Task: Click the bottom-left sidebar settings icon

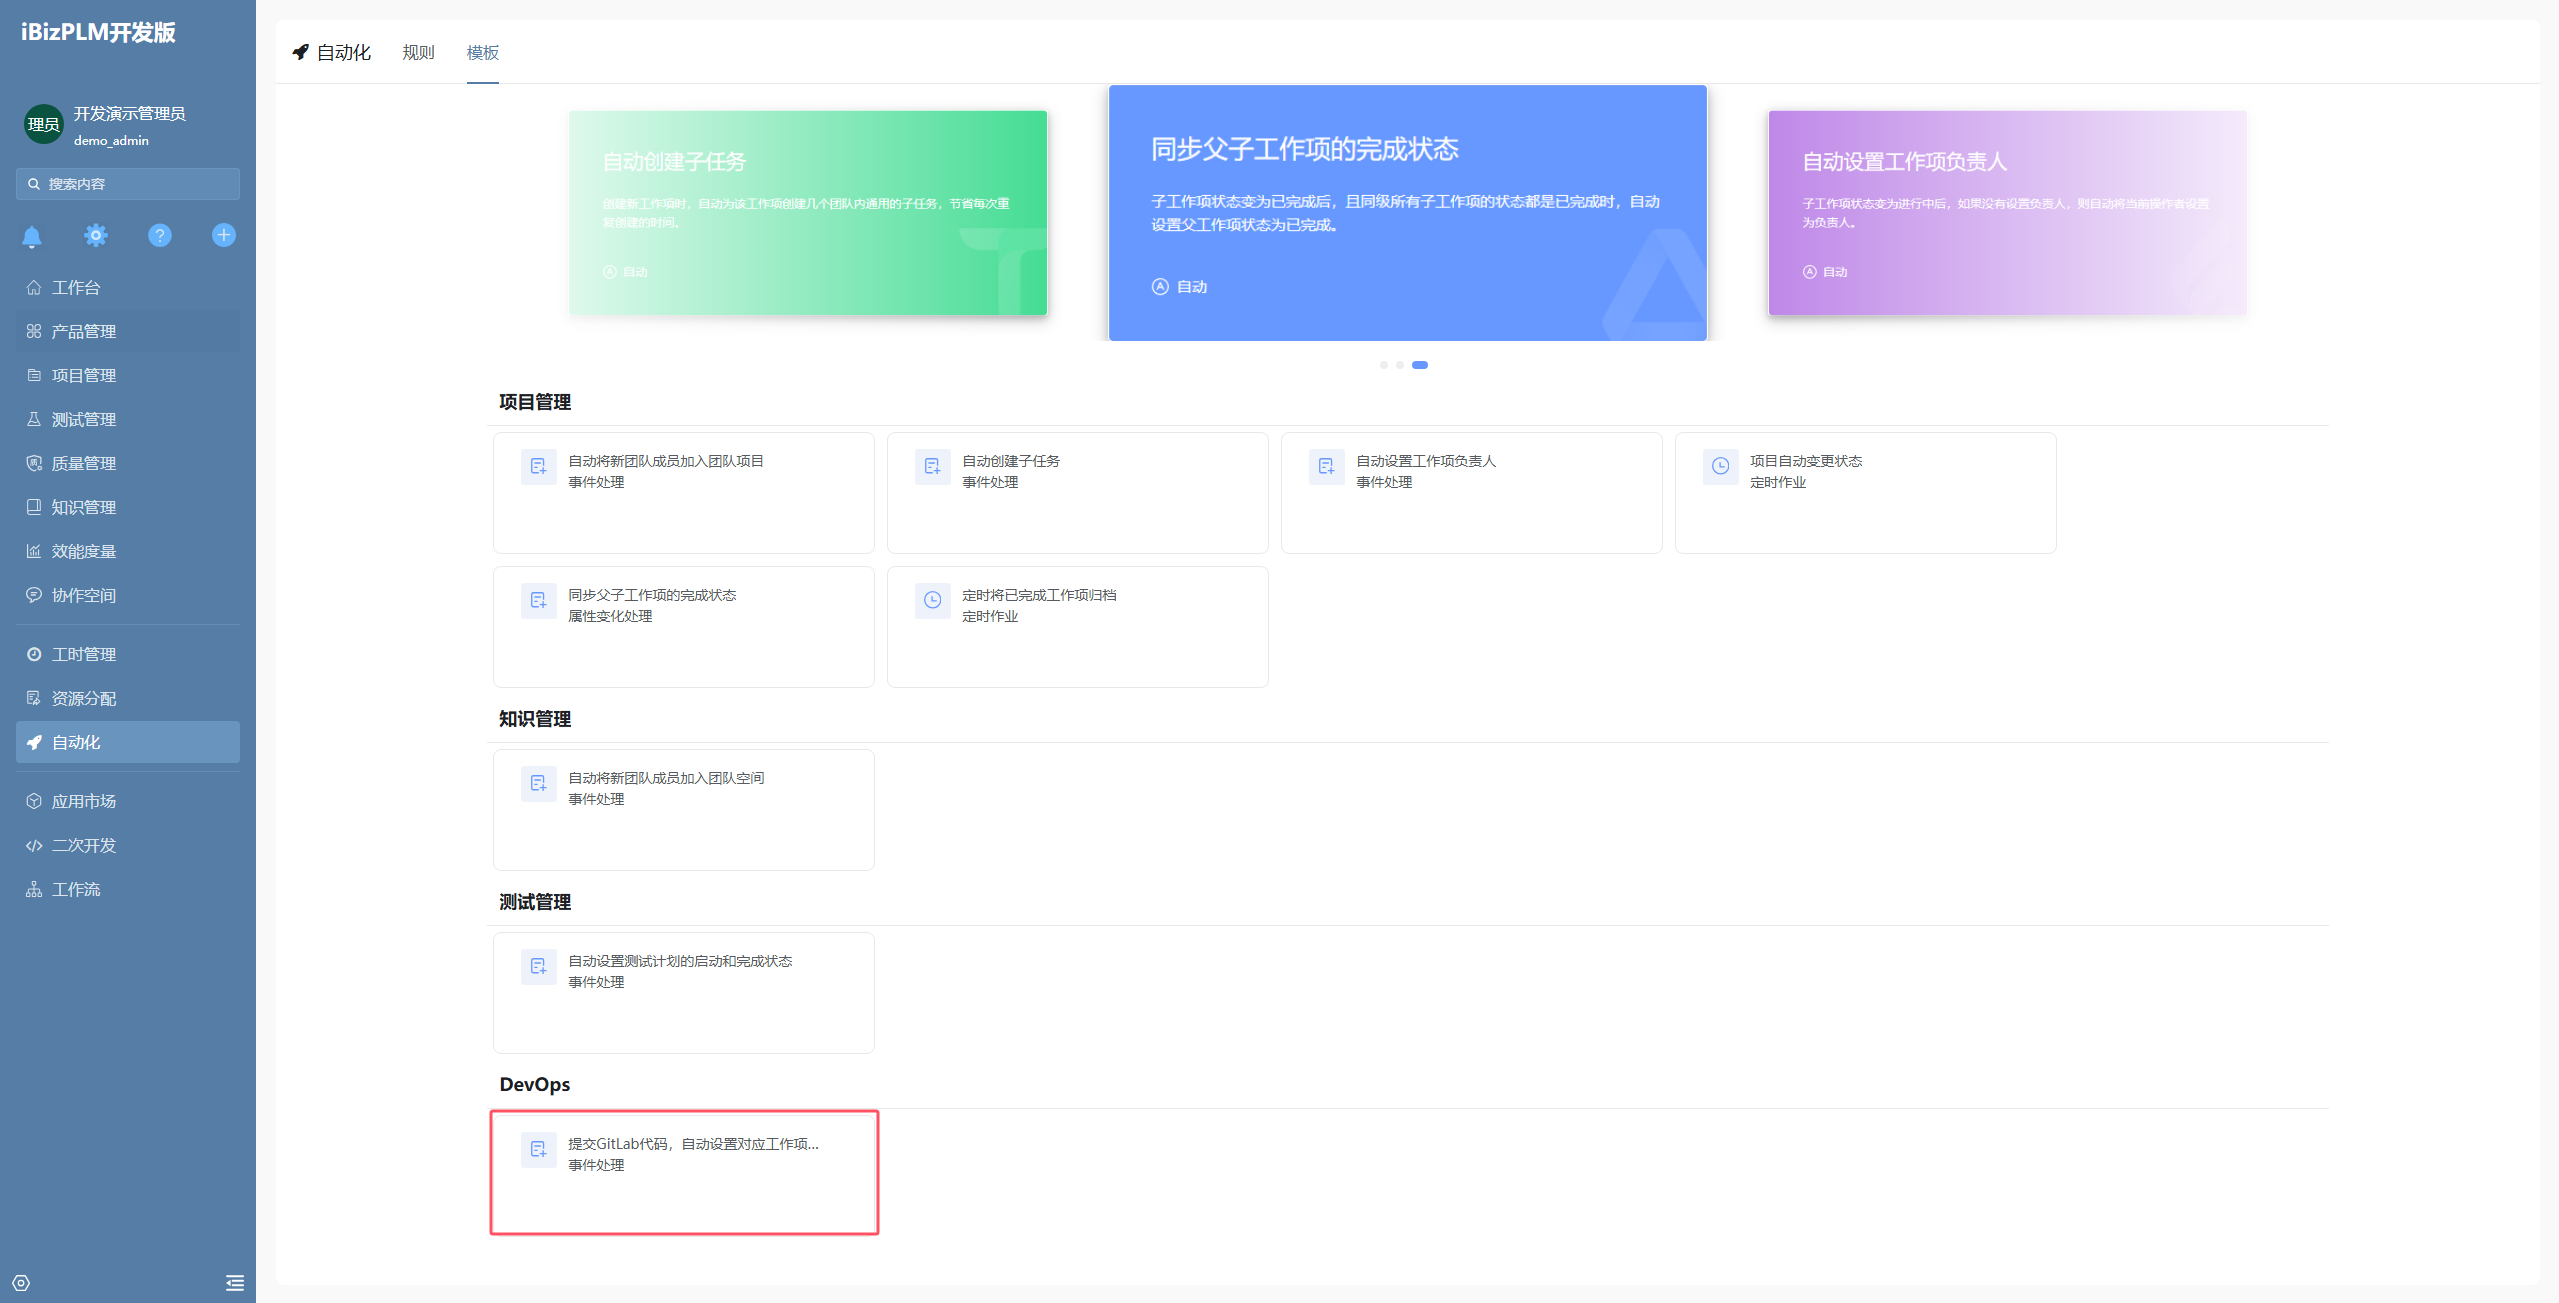Action: pos(21,1283)
